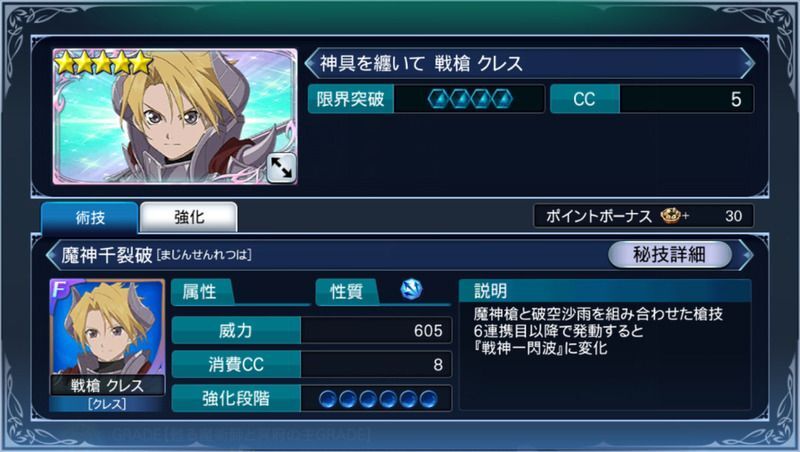
Task: Click the first 強化段階 blue orb
Action: pyautogui.click(x=328, y=399)
